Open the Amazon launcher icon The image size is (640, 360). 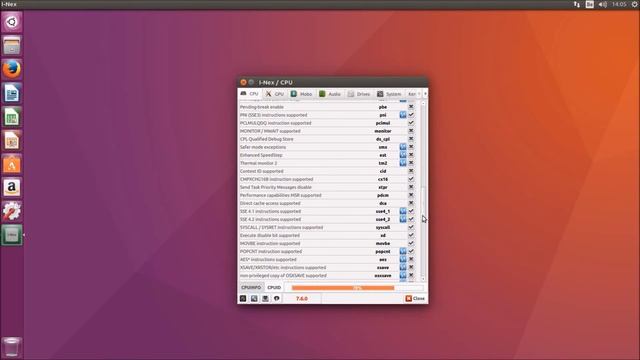click(12, 188)
